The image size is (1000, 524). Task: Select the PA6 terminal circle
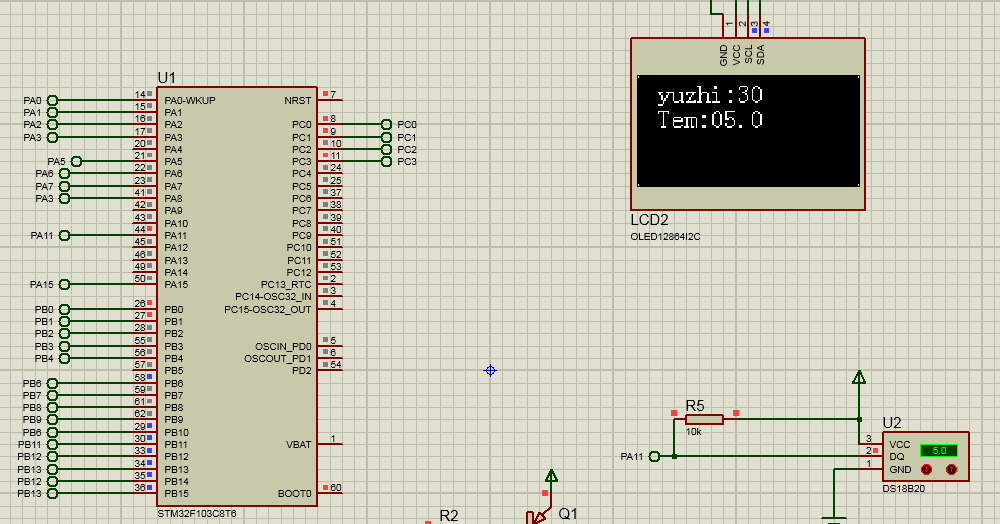pyautogui.click(x=64, y=174)
